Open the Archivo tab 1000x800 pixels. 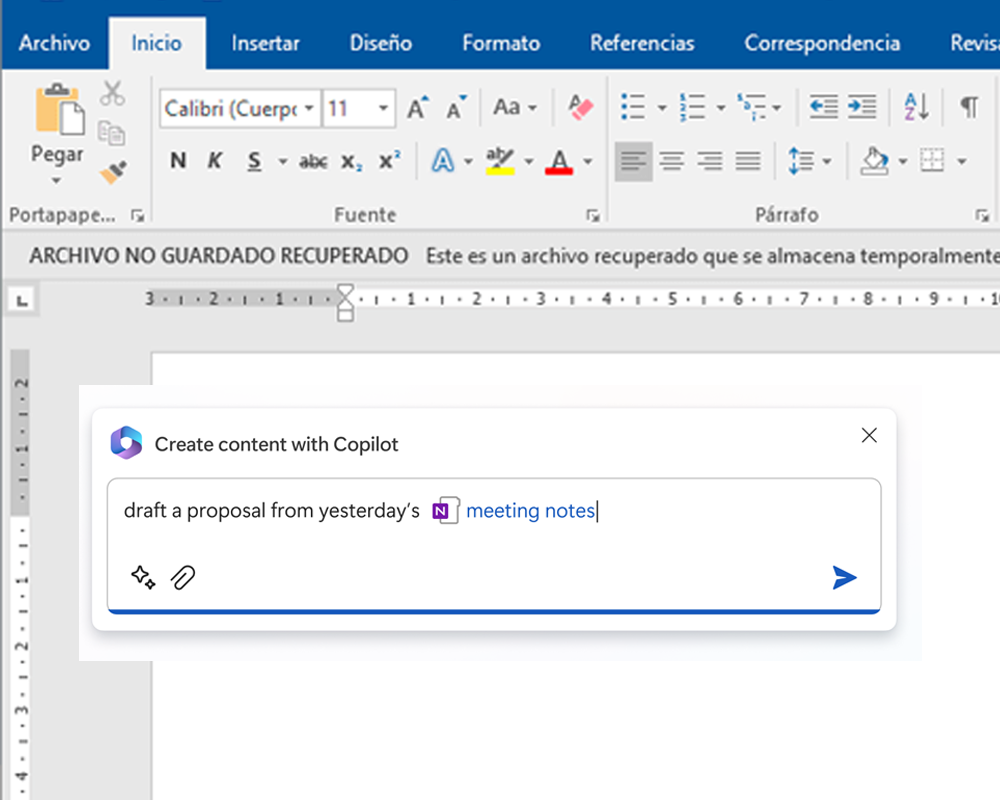54,43
